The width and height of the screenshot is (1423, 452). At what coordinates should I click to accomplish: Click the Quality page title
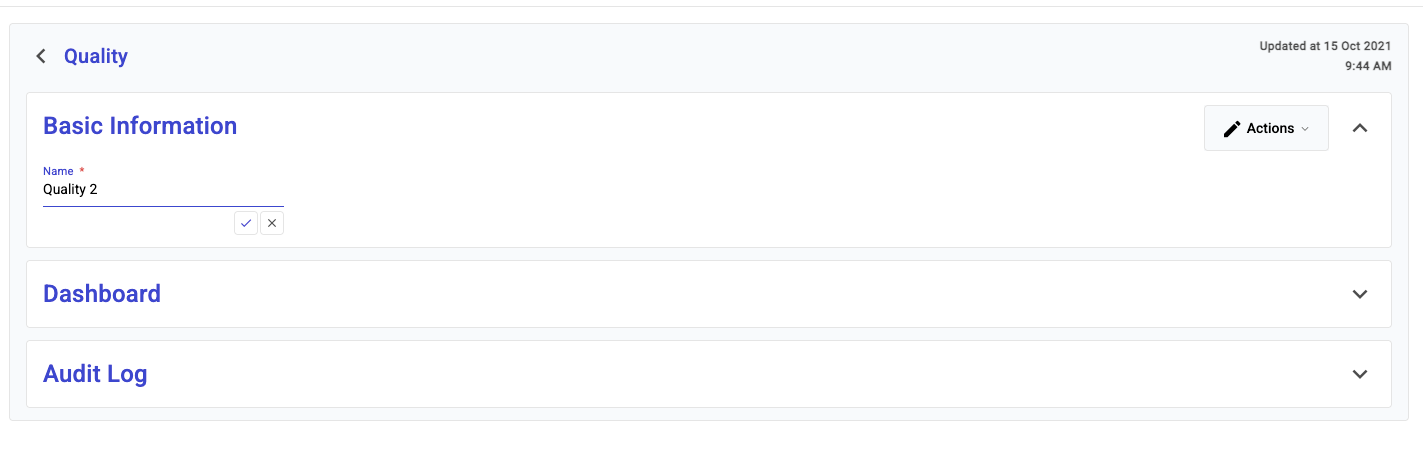coord(96,56)
